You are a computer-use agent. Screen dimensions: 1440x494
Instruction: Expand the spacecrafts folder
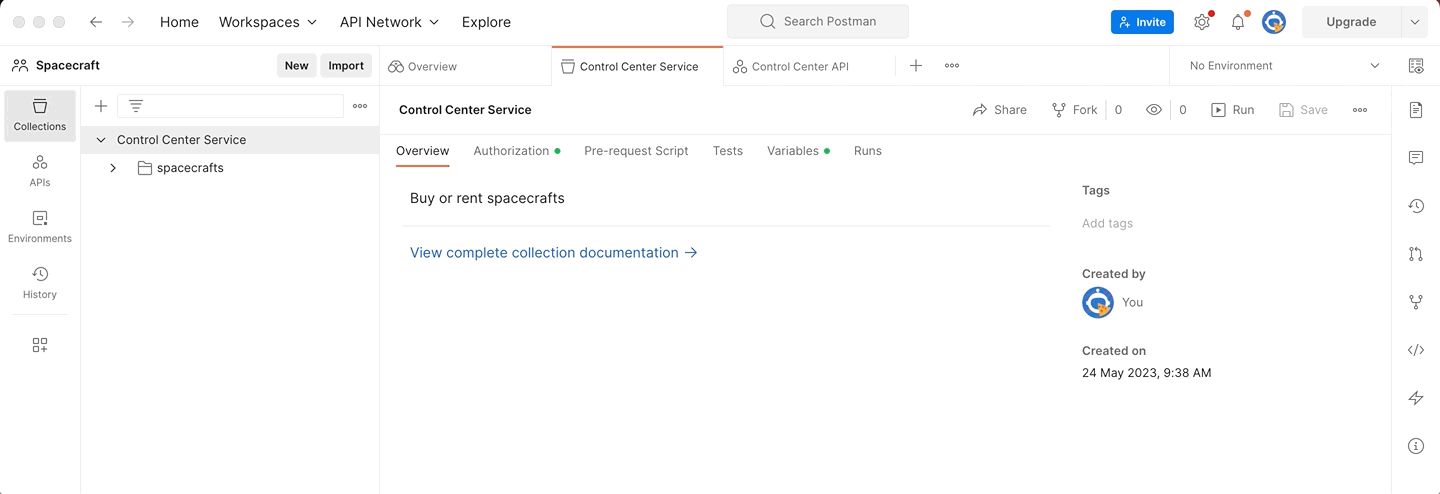tap(113, 168)
